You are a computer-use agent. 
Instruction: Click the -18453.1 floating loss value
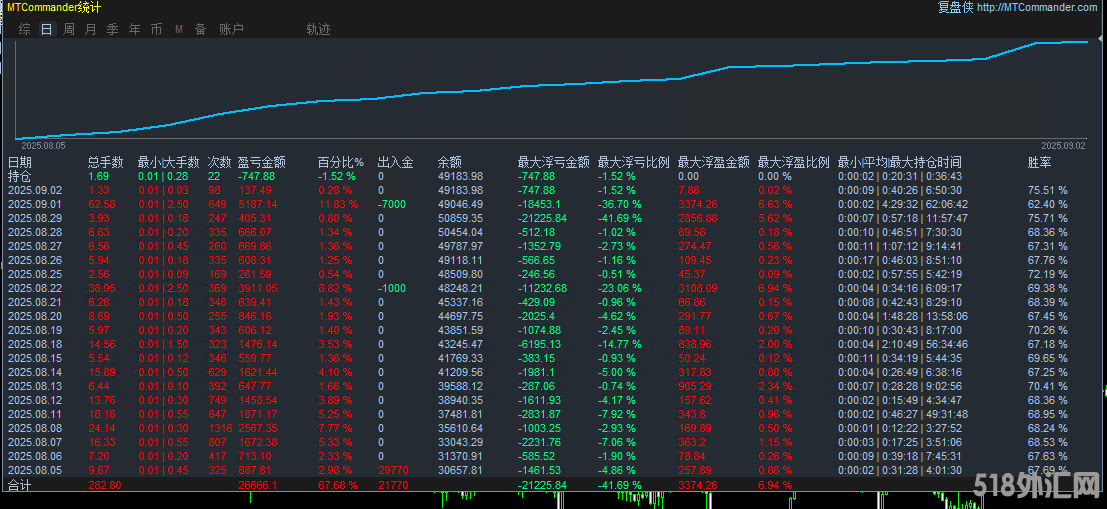pyautogui.click(x=541, y=205)
